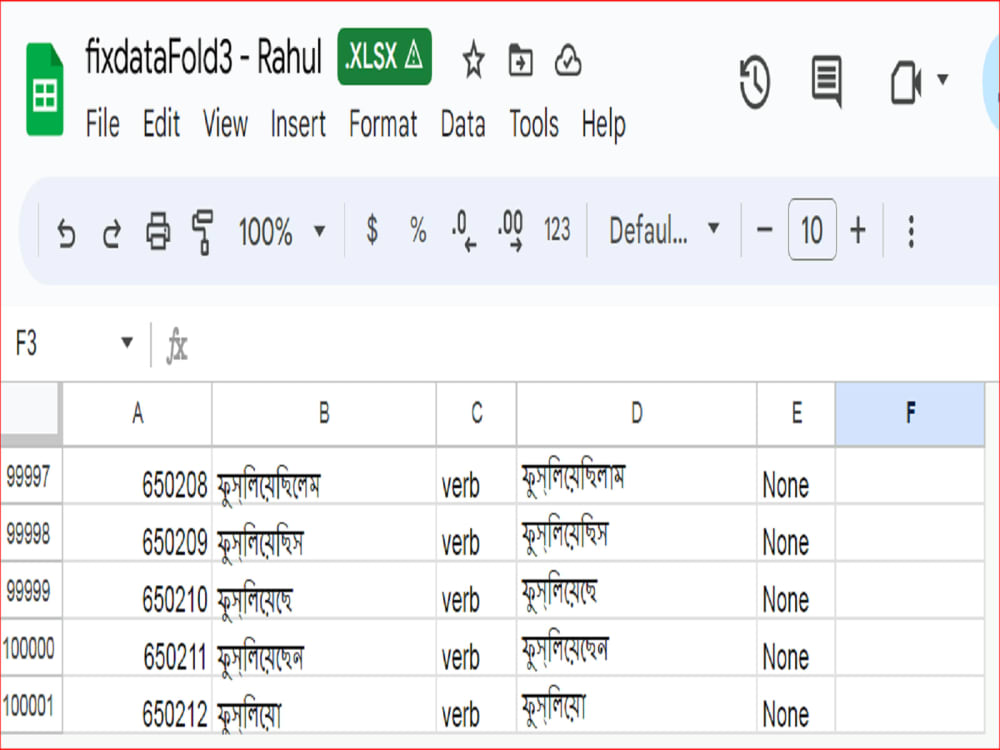
Task: Click empty F cell in row 99997
Action: pos(910,476)
